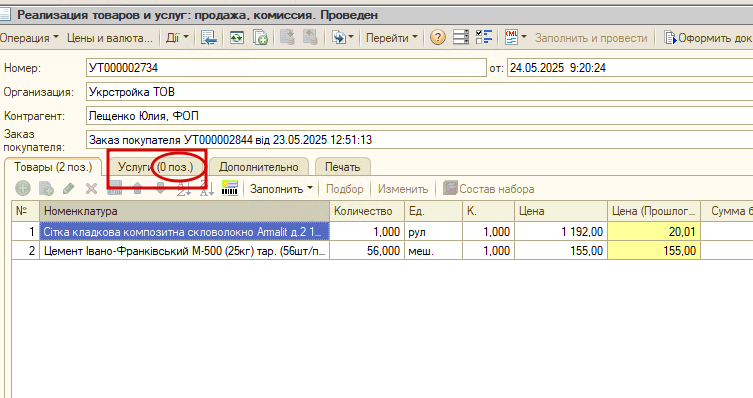Screen dimensions: 753x398
Task: Click the post document icon
Action: tap(287, 37)
